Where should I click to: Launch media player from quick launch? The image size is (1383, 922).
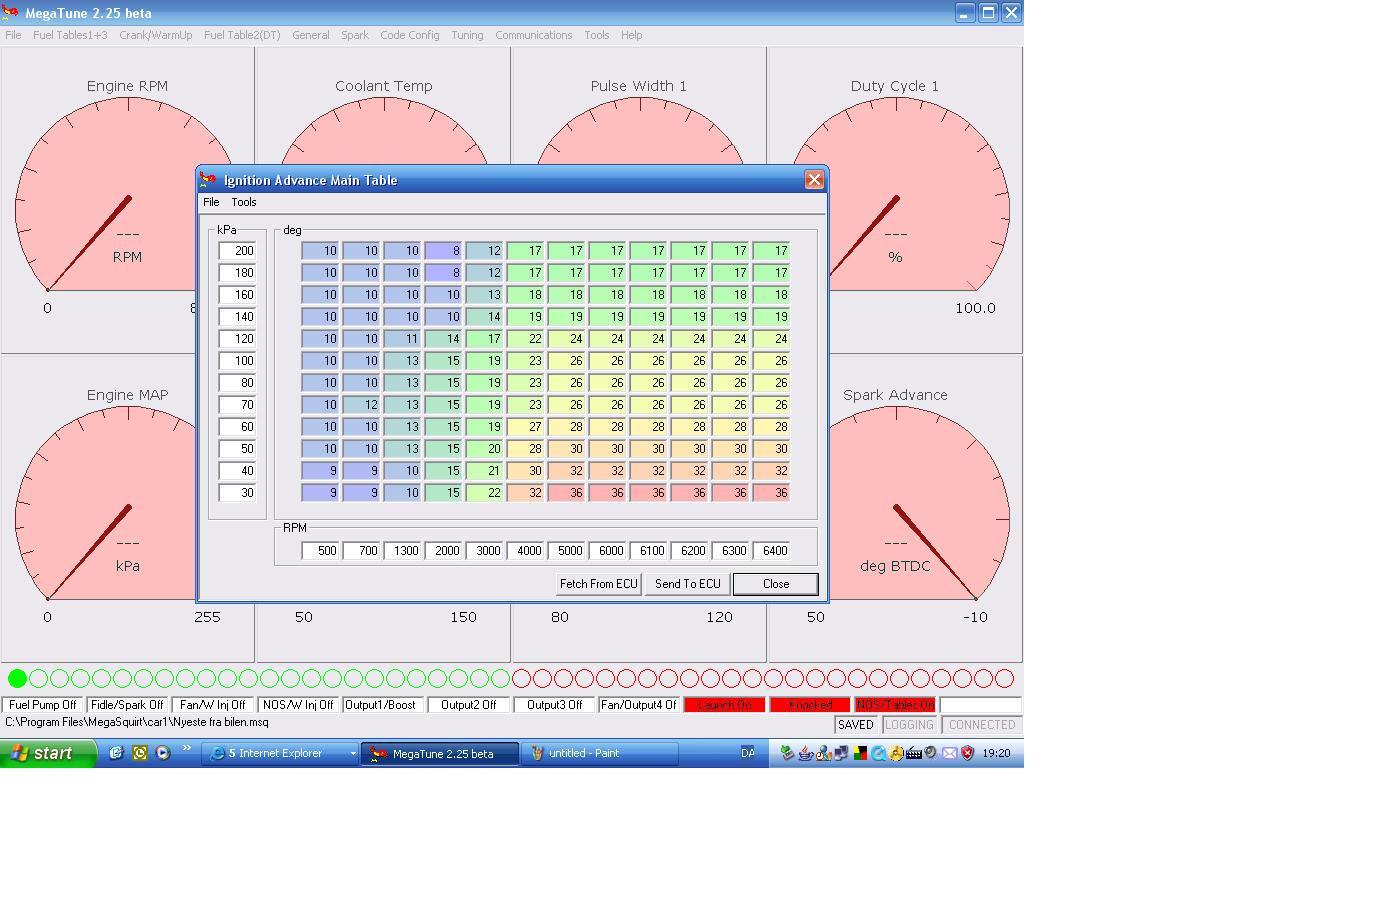pos(162,753)
